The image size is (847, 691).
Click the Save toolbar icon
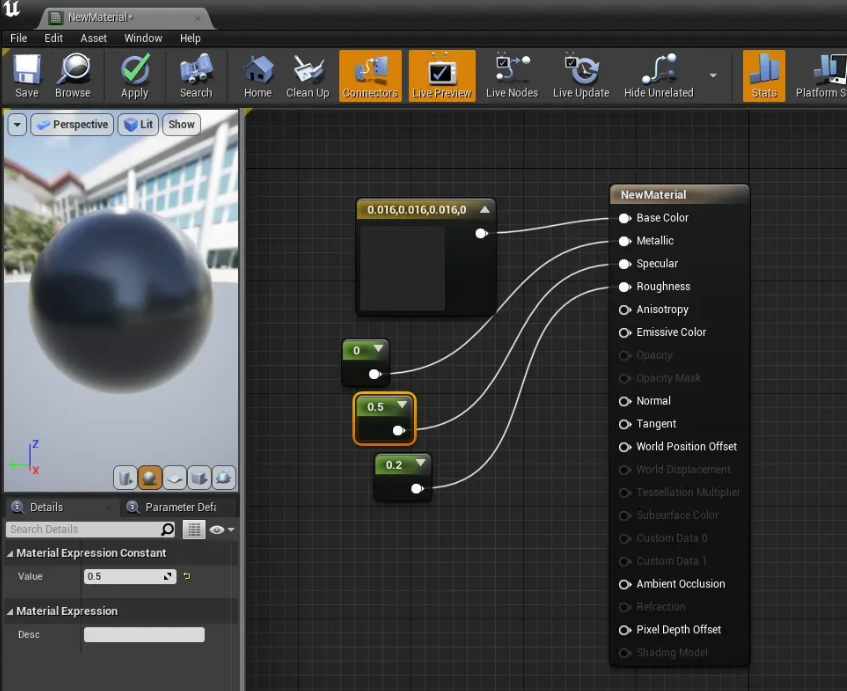click(x=27, y=76)
